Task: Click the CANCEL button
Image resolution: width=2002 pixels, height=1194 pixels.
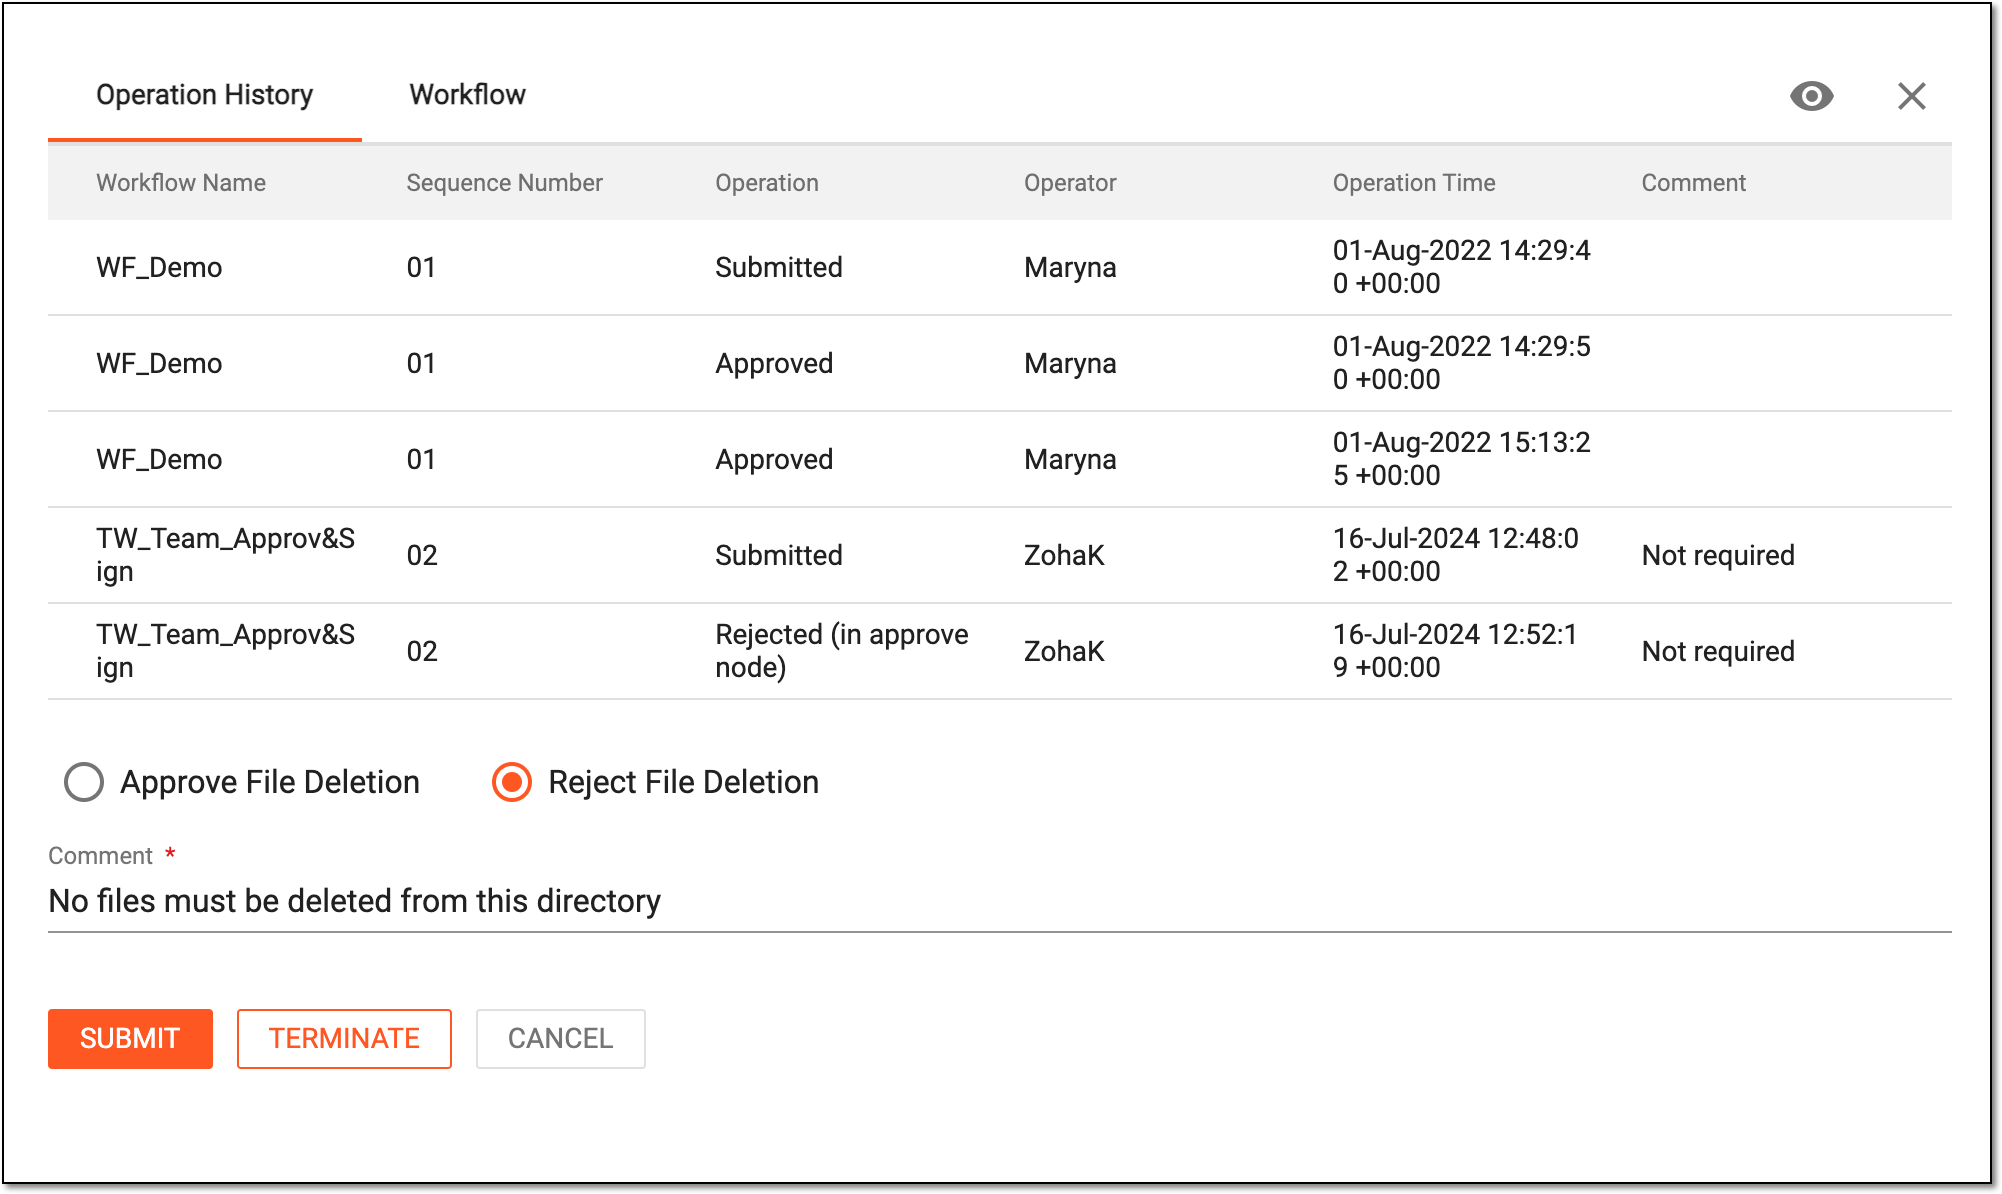Action: coord(560,1038)
